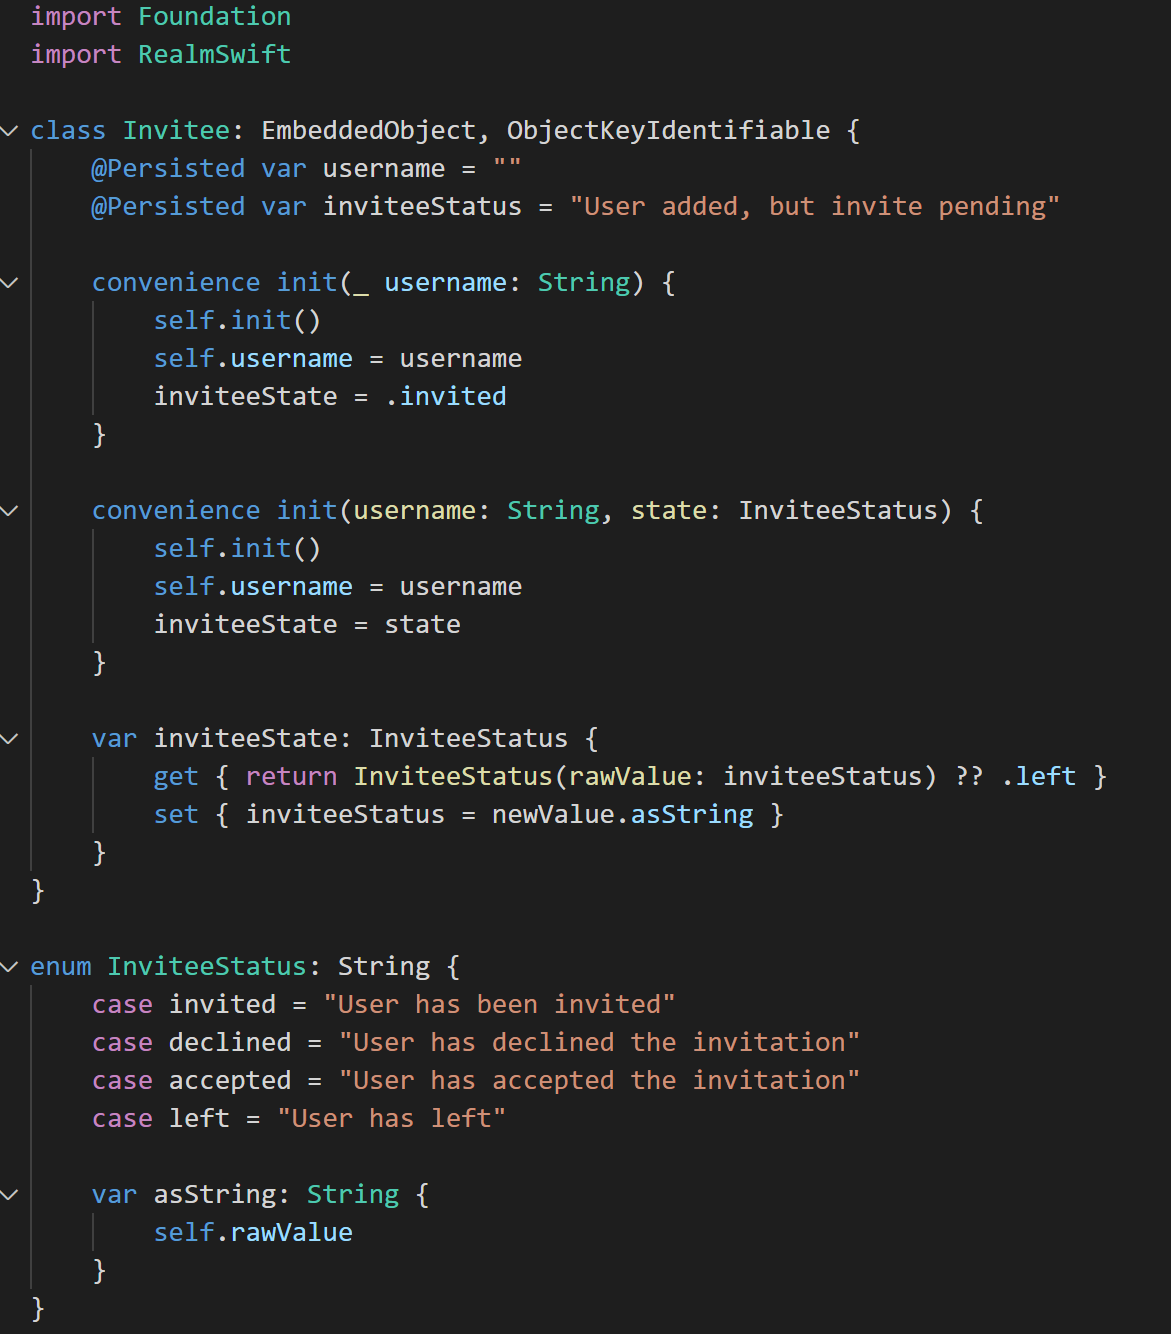The width and height of the screenshot is (1171, 1334).
Task: Click the RealmSwift import name
Action: 214,54
